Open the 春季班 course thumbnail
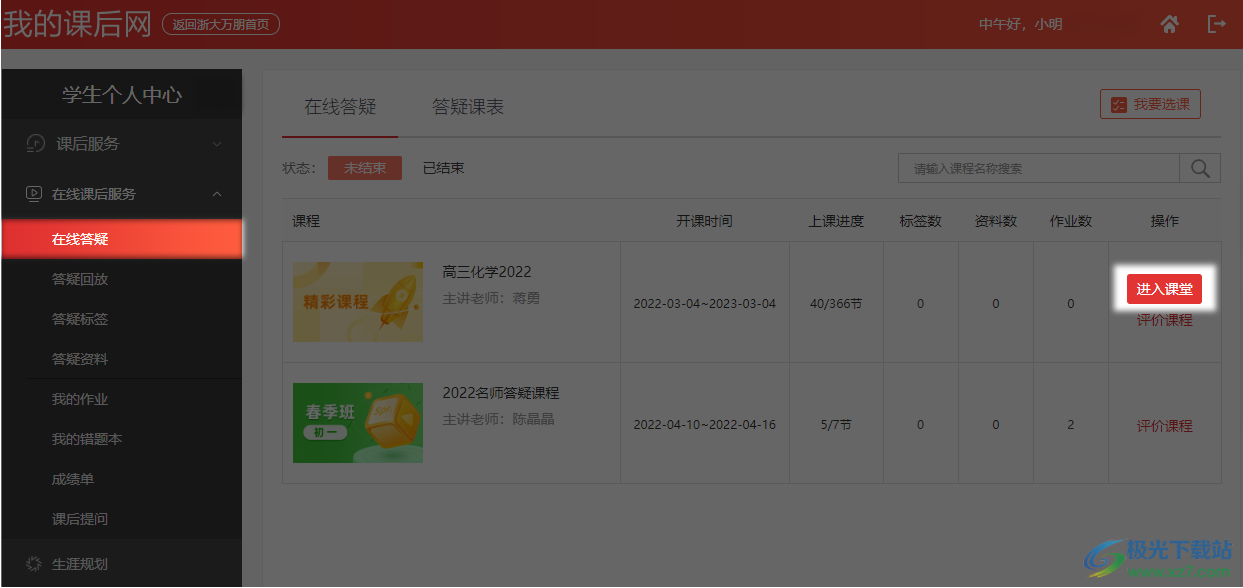Screen dimensions: 1243x588 point(358,423)
